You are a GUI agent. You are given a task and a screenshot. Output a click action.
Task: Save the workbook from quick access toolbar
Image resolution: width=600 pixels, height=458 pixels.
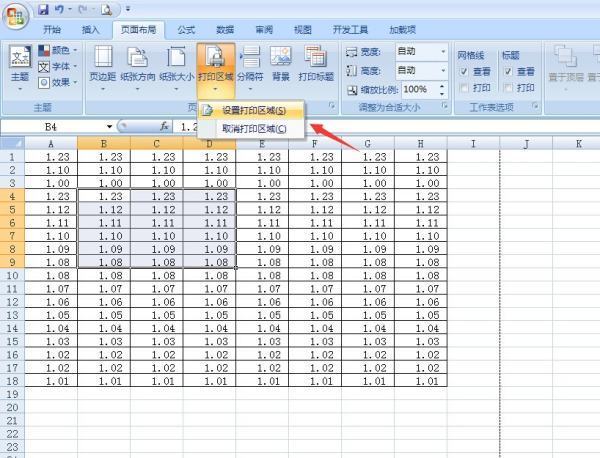(43, 9)
